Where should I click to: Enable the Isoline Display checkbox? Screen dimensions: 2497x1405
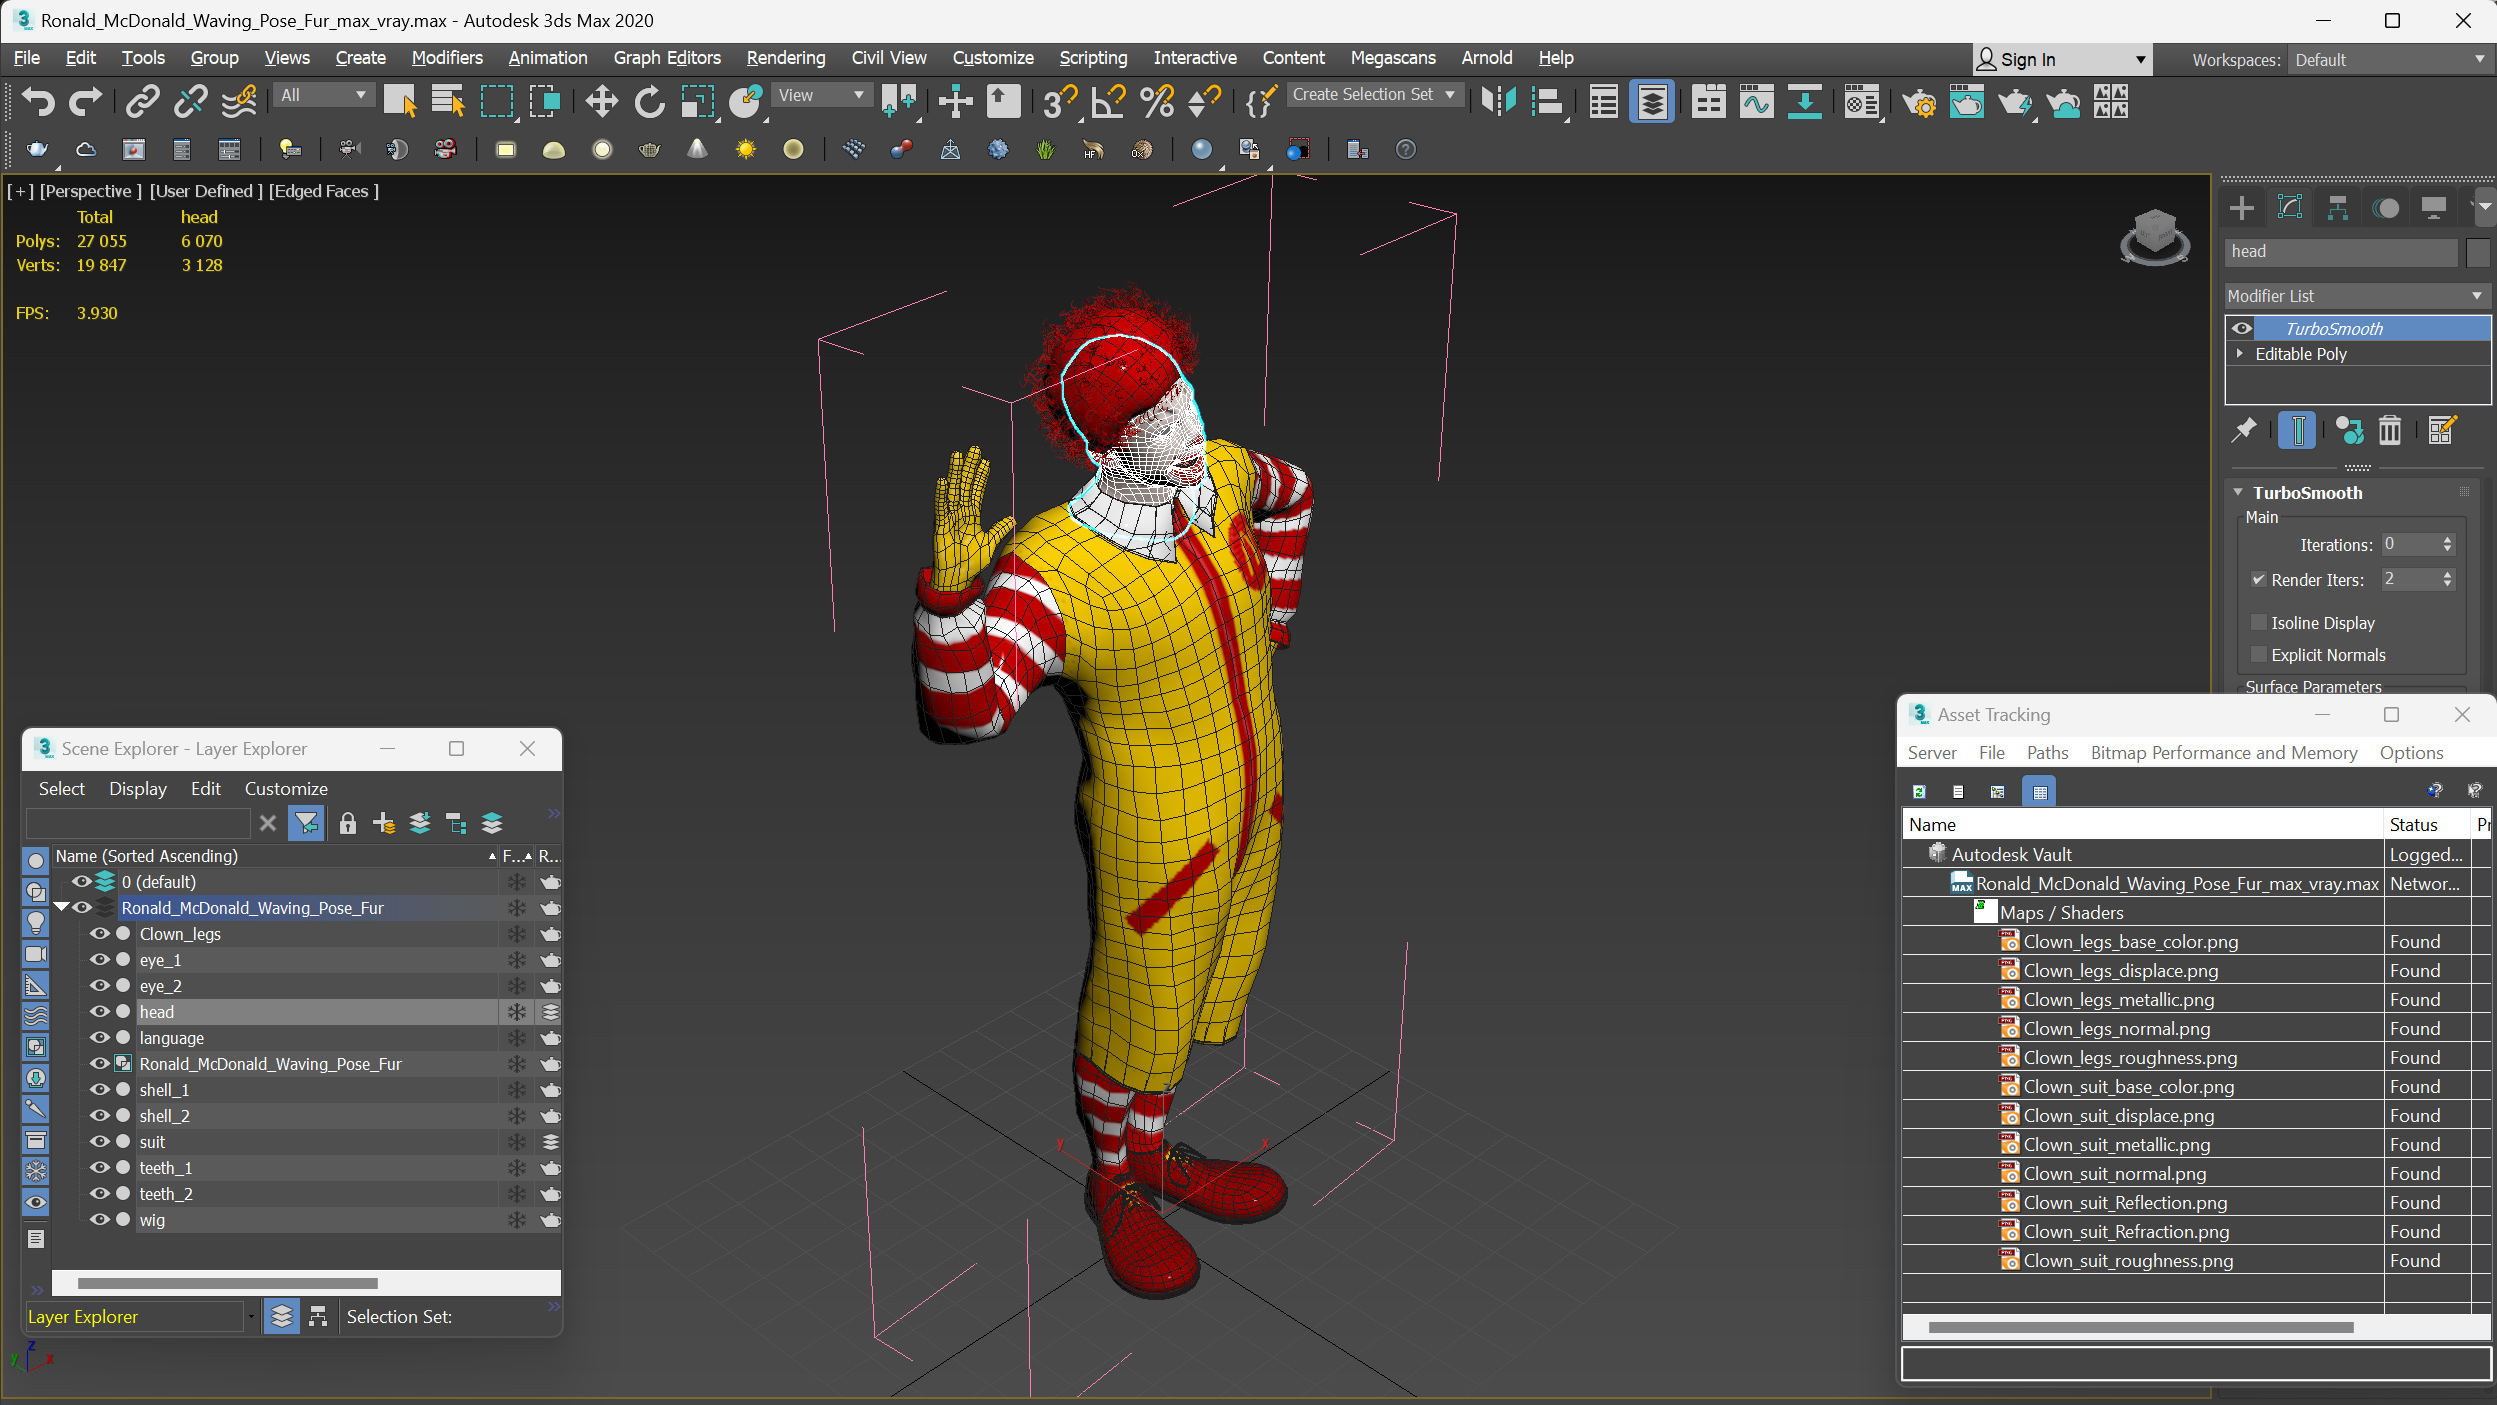pyautogui.click(x=2258, y=622)
